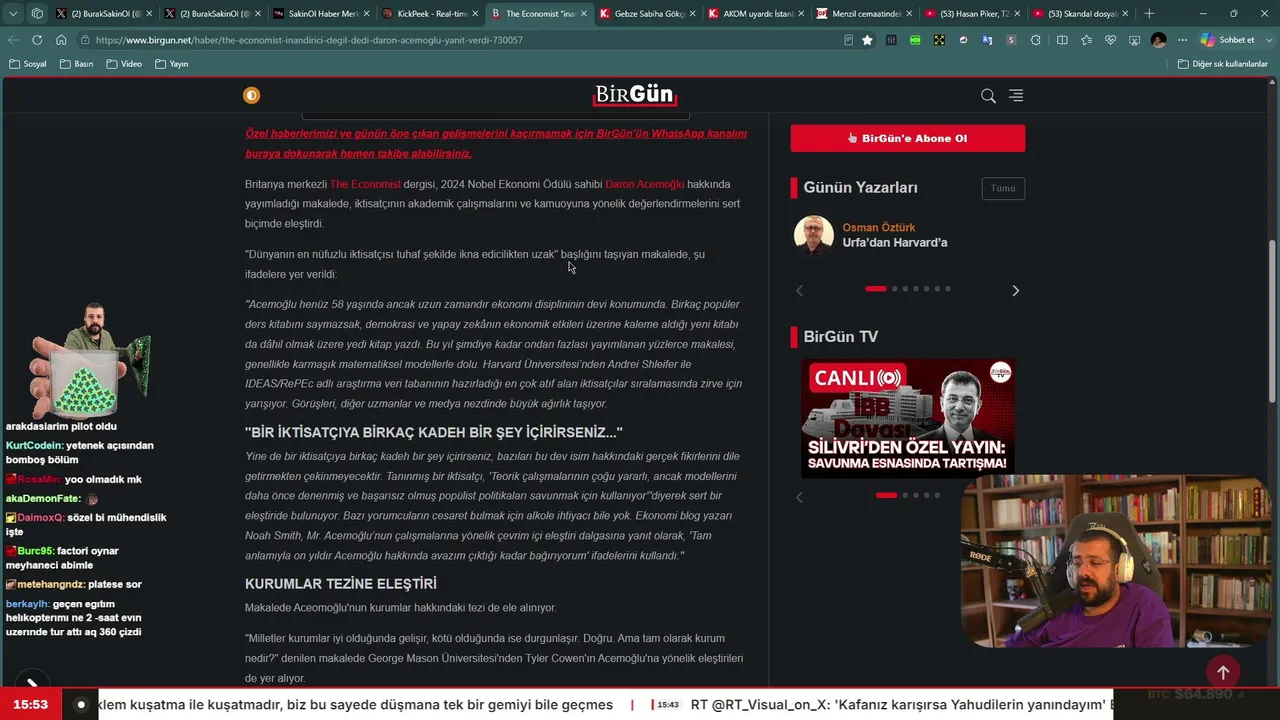Viewport: 1280px width, 720px height.
Task: Open the BirGün hamburger menu
Action: coord(1016,96)
